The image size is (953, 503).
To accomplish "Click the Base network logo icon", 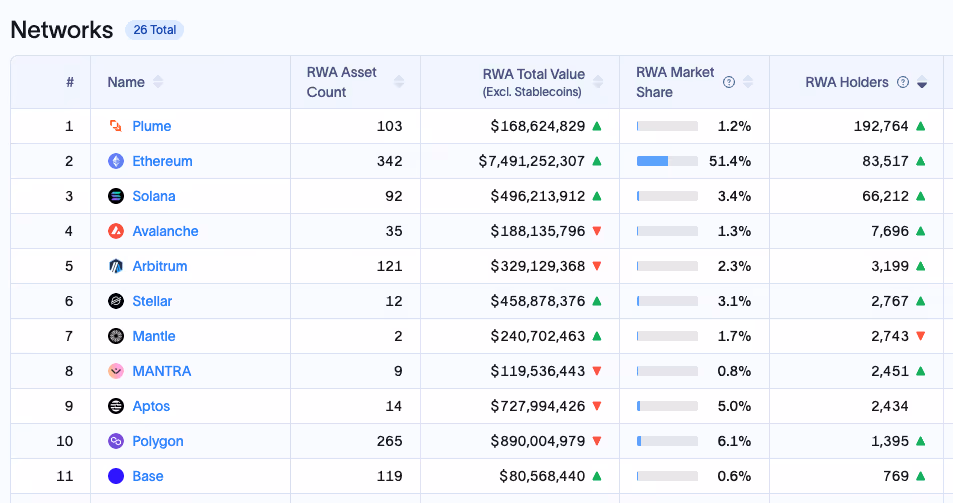I will coord(115,476).
